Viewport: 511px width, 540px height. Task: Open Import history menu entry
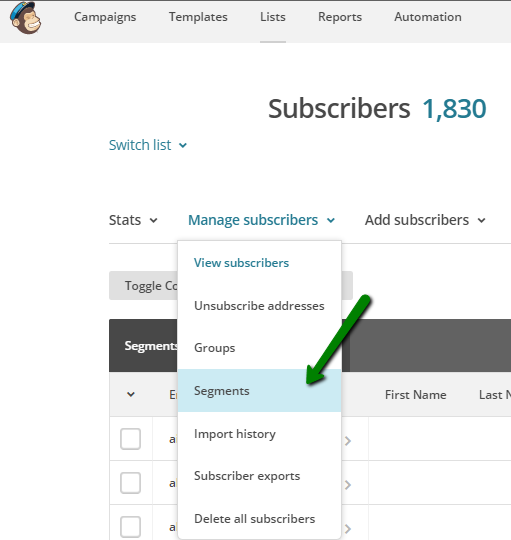235,434
